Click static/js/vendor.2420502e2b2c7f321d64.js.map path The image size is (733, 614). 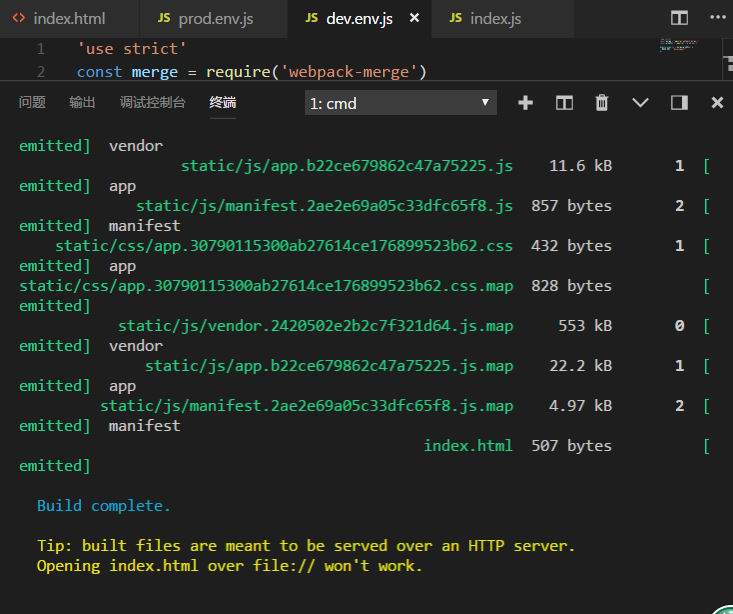point(316,326)
